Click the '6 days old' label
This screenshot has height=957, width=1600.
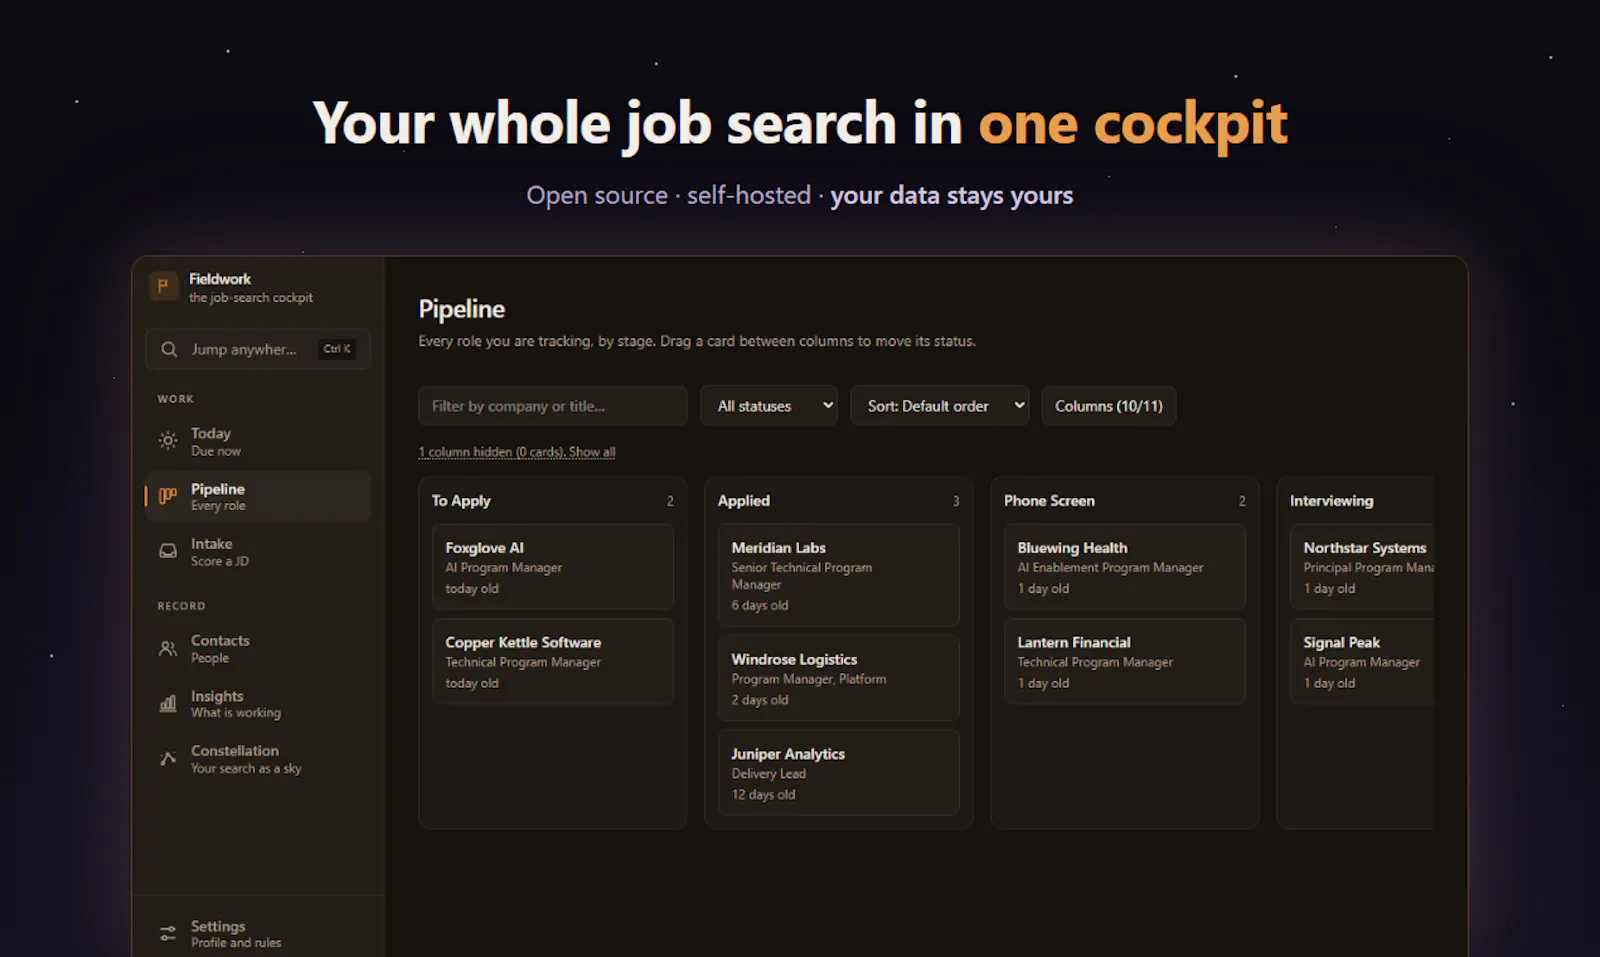(x=760, y=606)
